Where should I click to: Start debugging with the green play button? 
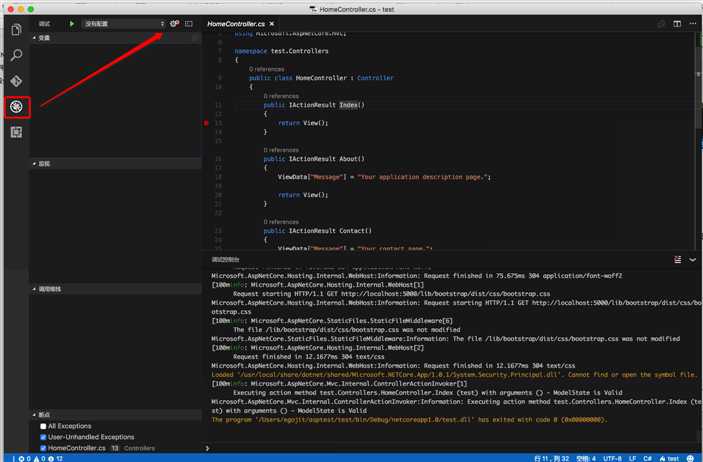click(x=72, y=23)
